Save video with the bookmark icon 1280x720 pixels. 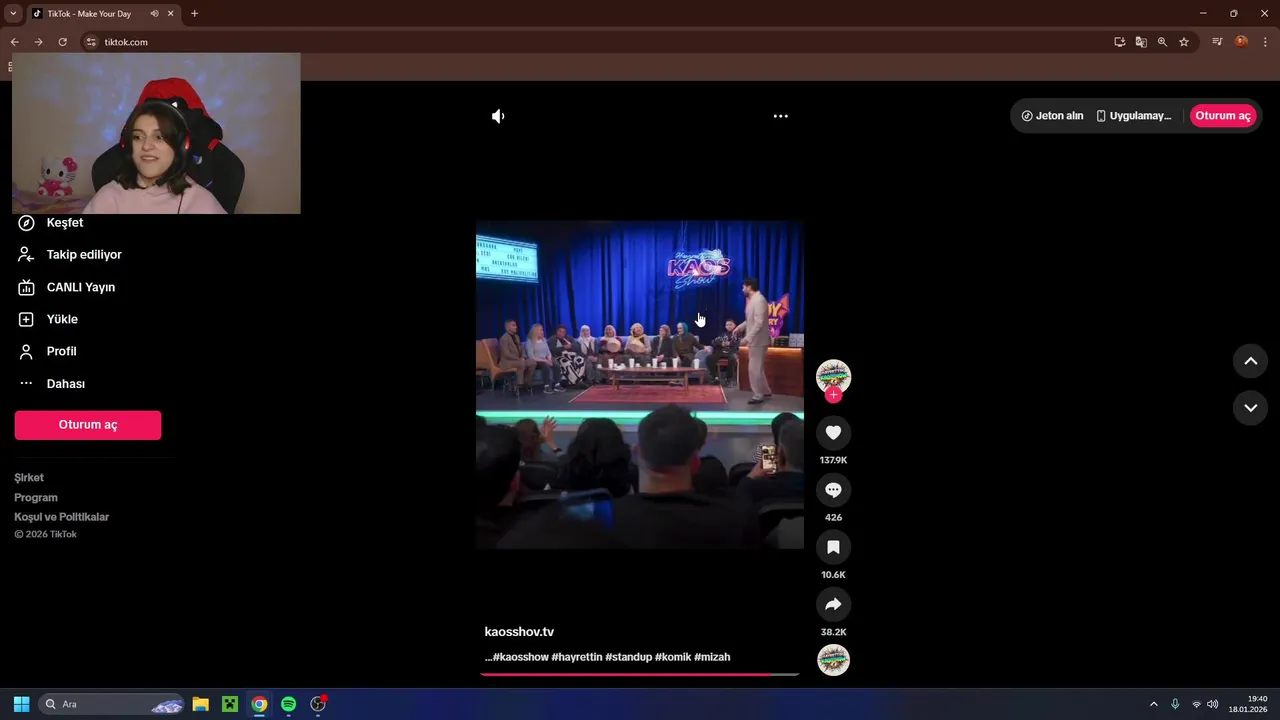click(833, 547)
